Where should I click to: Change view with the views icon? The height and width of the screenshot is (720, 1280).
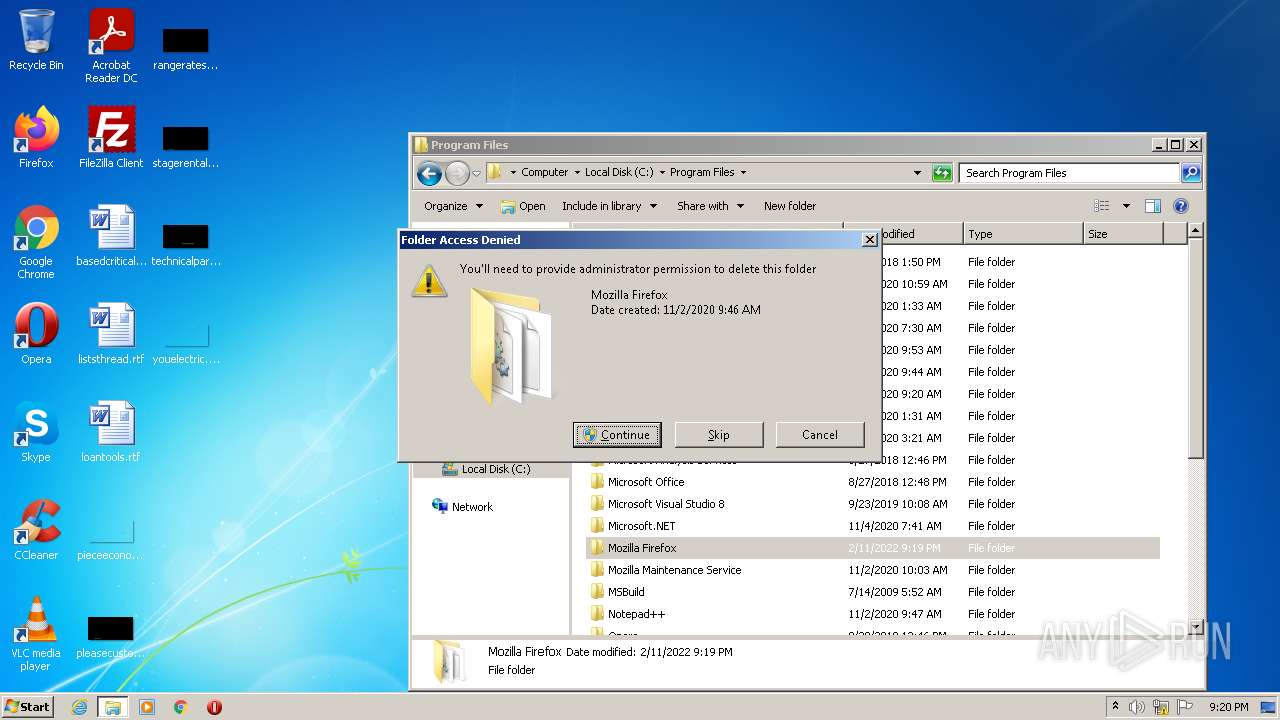pyautogui.click(x=1102, y=206)
